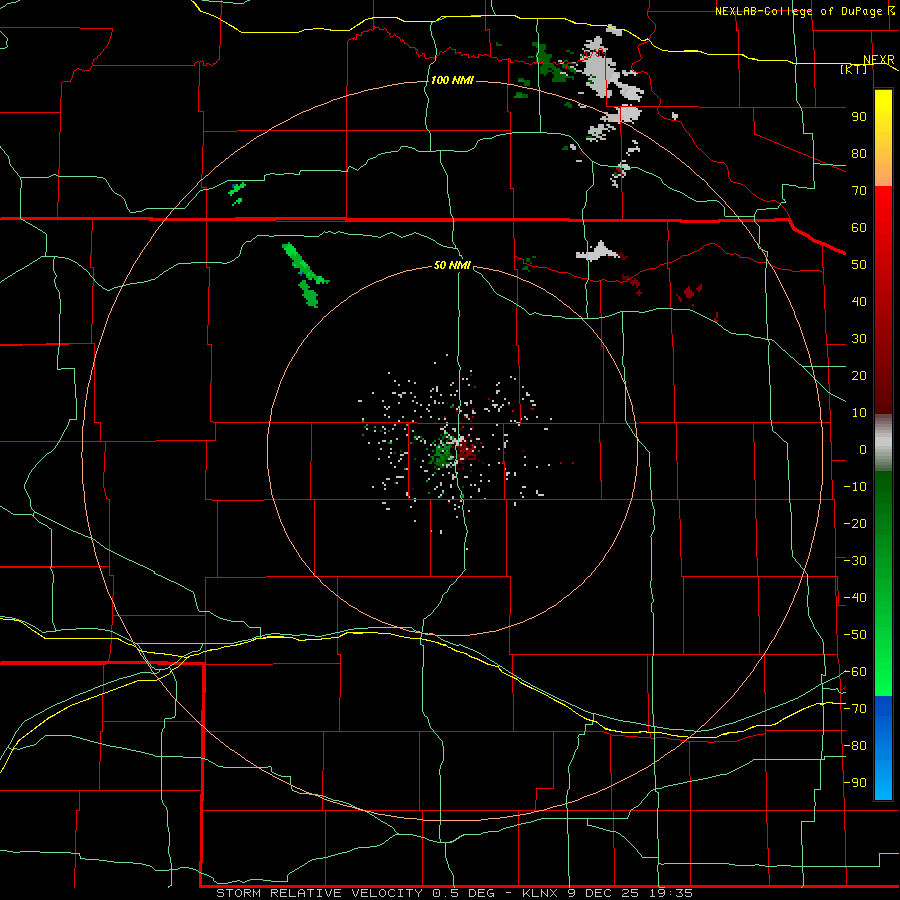Click the red outbound velocity patch at radar center
Viewport: 900px width, 900px height.
click(x=467, y=450)
